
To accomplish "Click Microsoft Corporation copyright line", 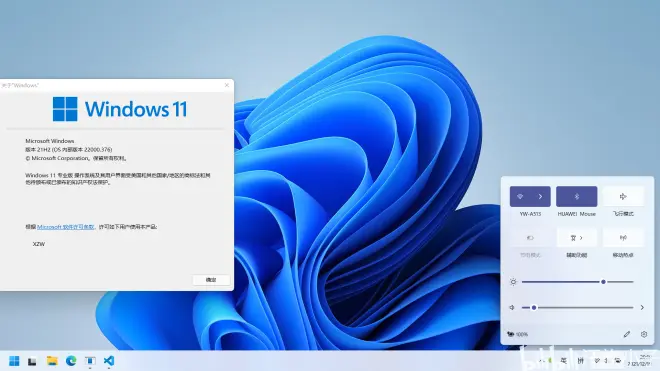I will 76,158.
